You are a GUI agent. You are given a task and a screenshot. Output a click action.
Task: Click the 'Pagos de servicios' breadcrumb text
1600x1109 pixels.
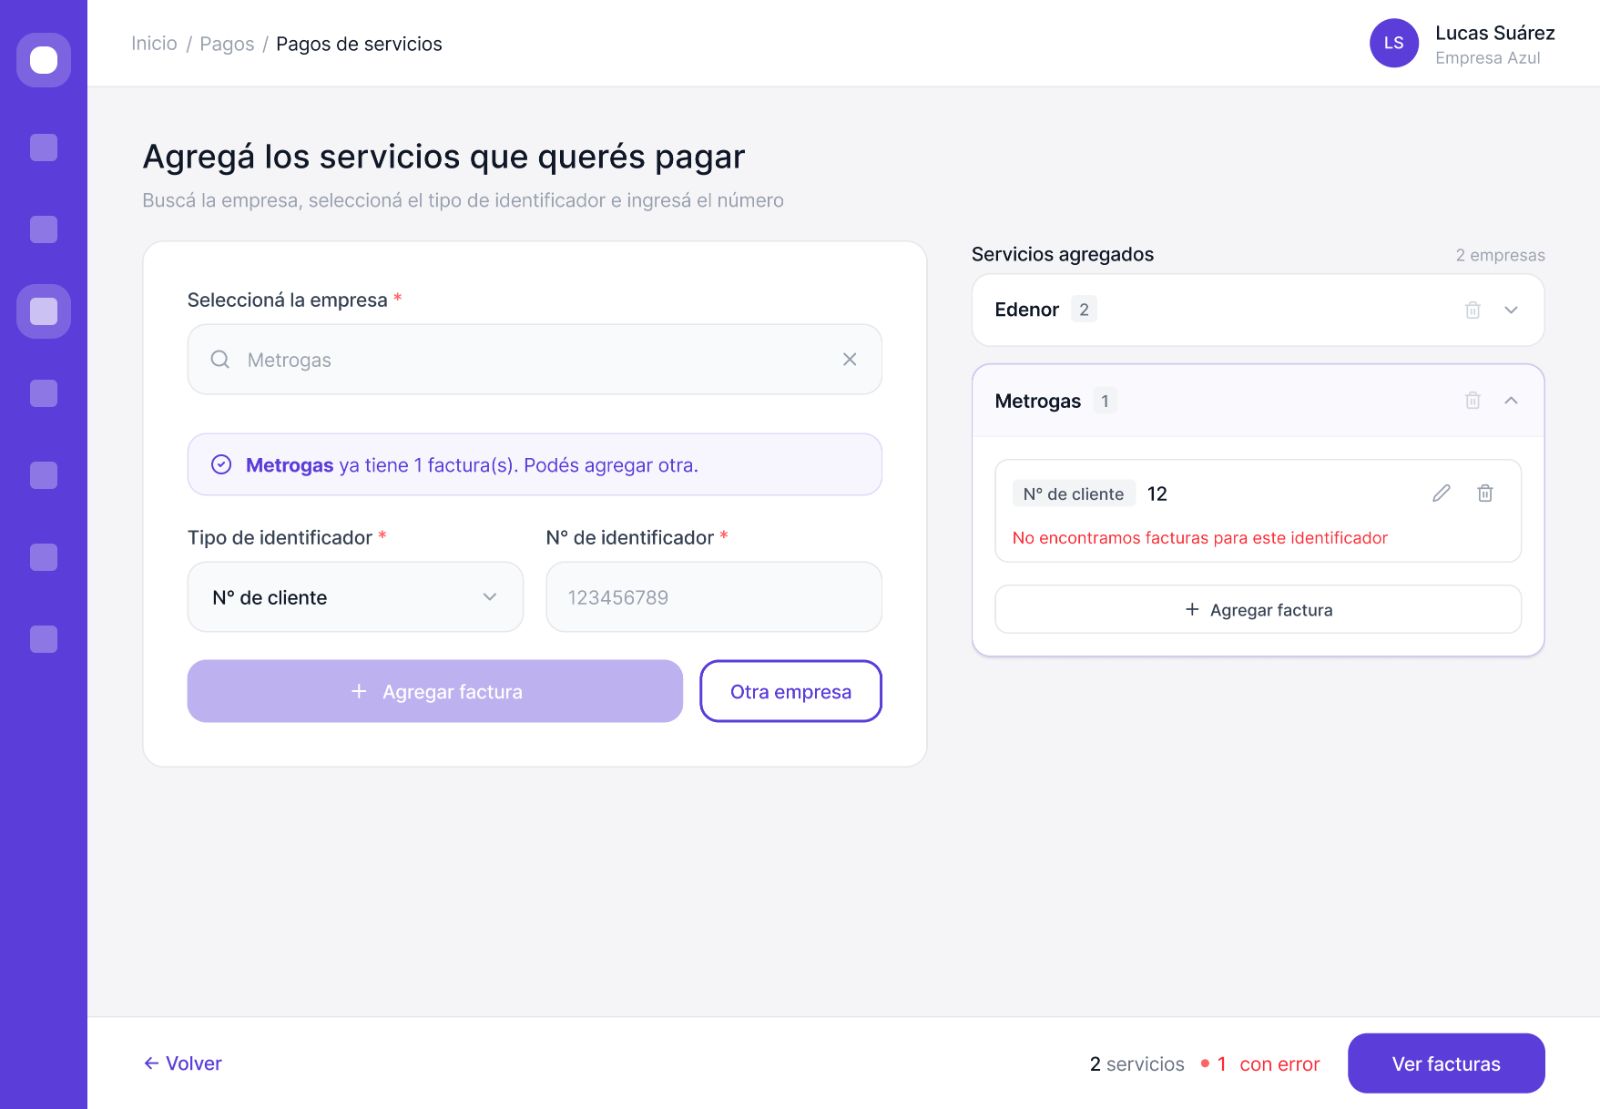359,43
